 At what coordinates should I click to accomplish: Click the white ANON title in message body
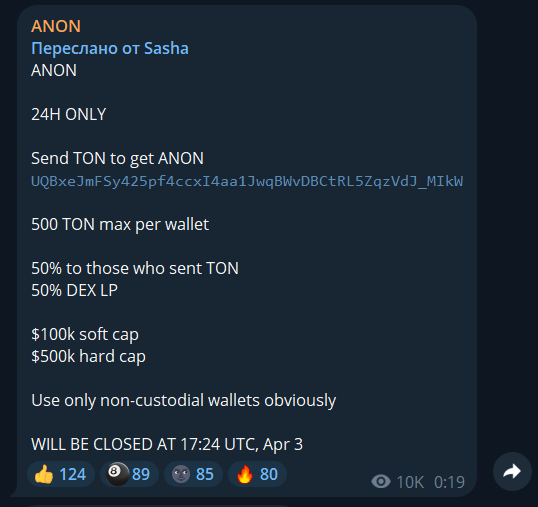coord(54,70)
